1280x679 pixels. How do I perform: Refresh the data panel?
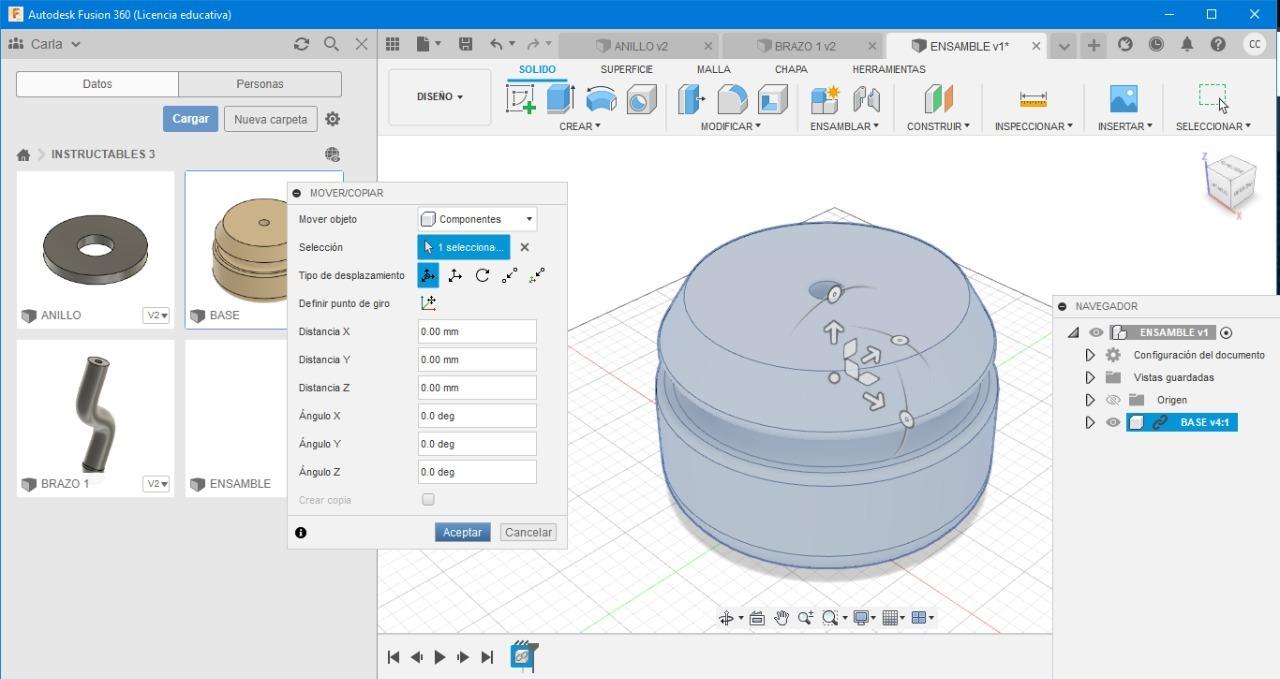tap(301, 44)
